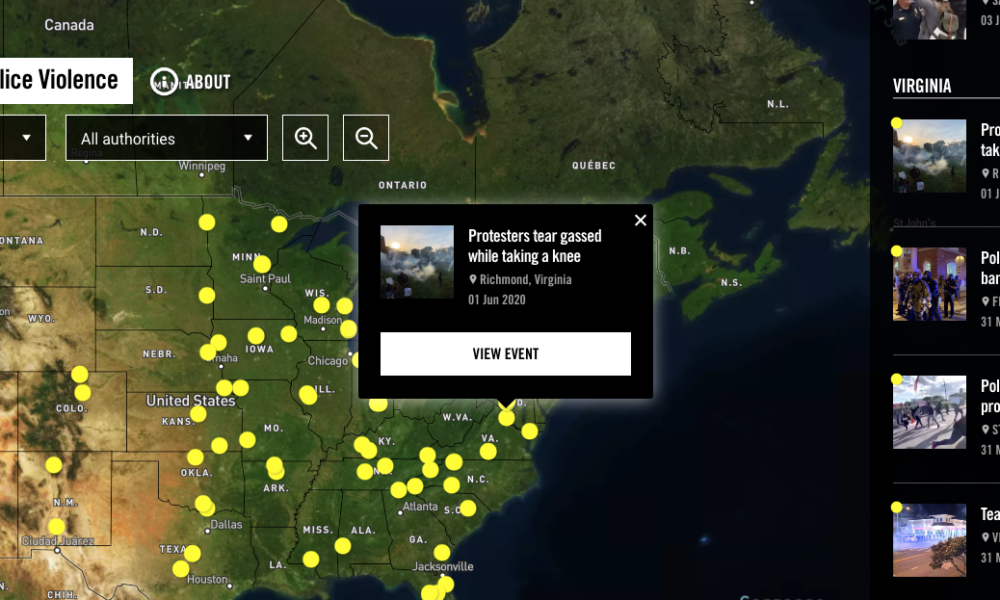Image resolution: width=1000 pixels, height=600 pixels.
Task: Click the zoom in magnifier icon
Action: (x=305, y=137)
